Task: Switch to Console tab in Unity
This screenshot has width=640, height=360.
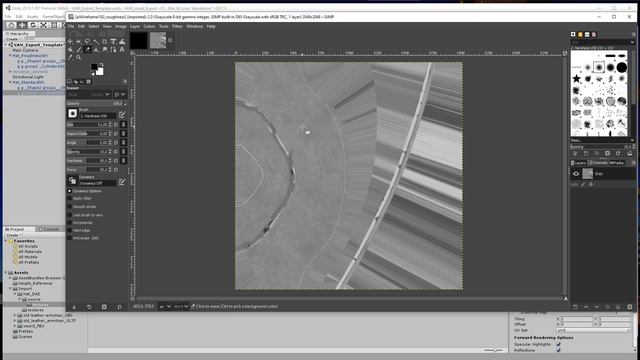Action: [x=49, y=229]
